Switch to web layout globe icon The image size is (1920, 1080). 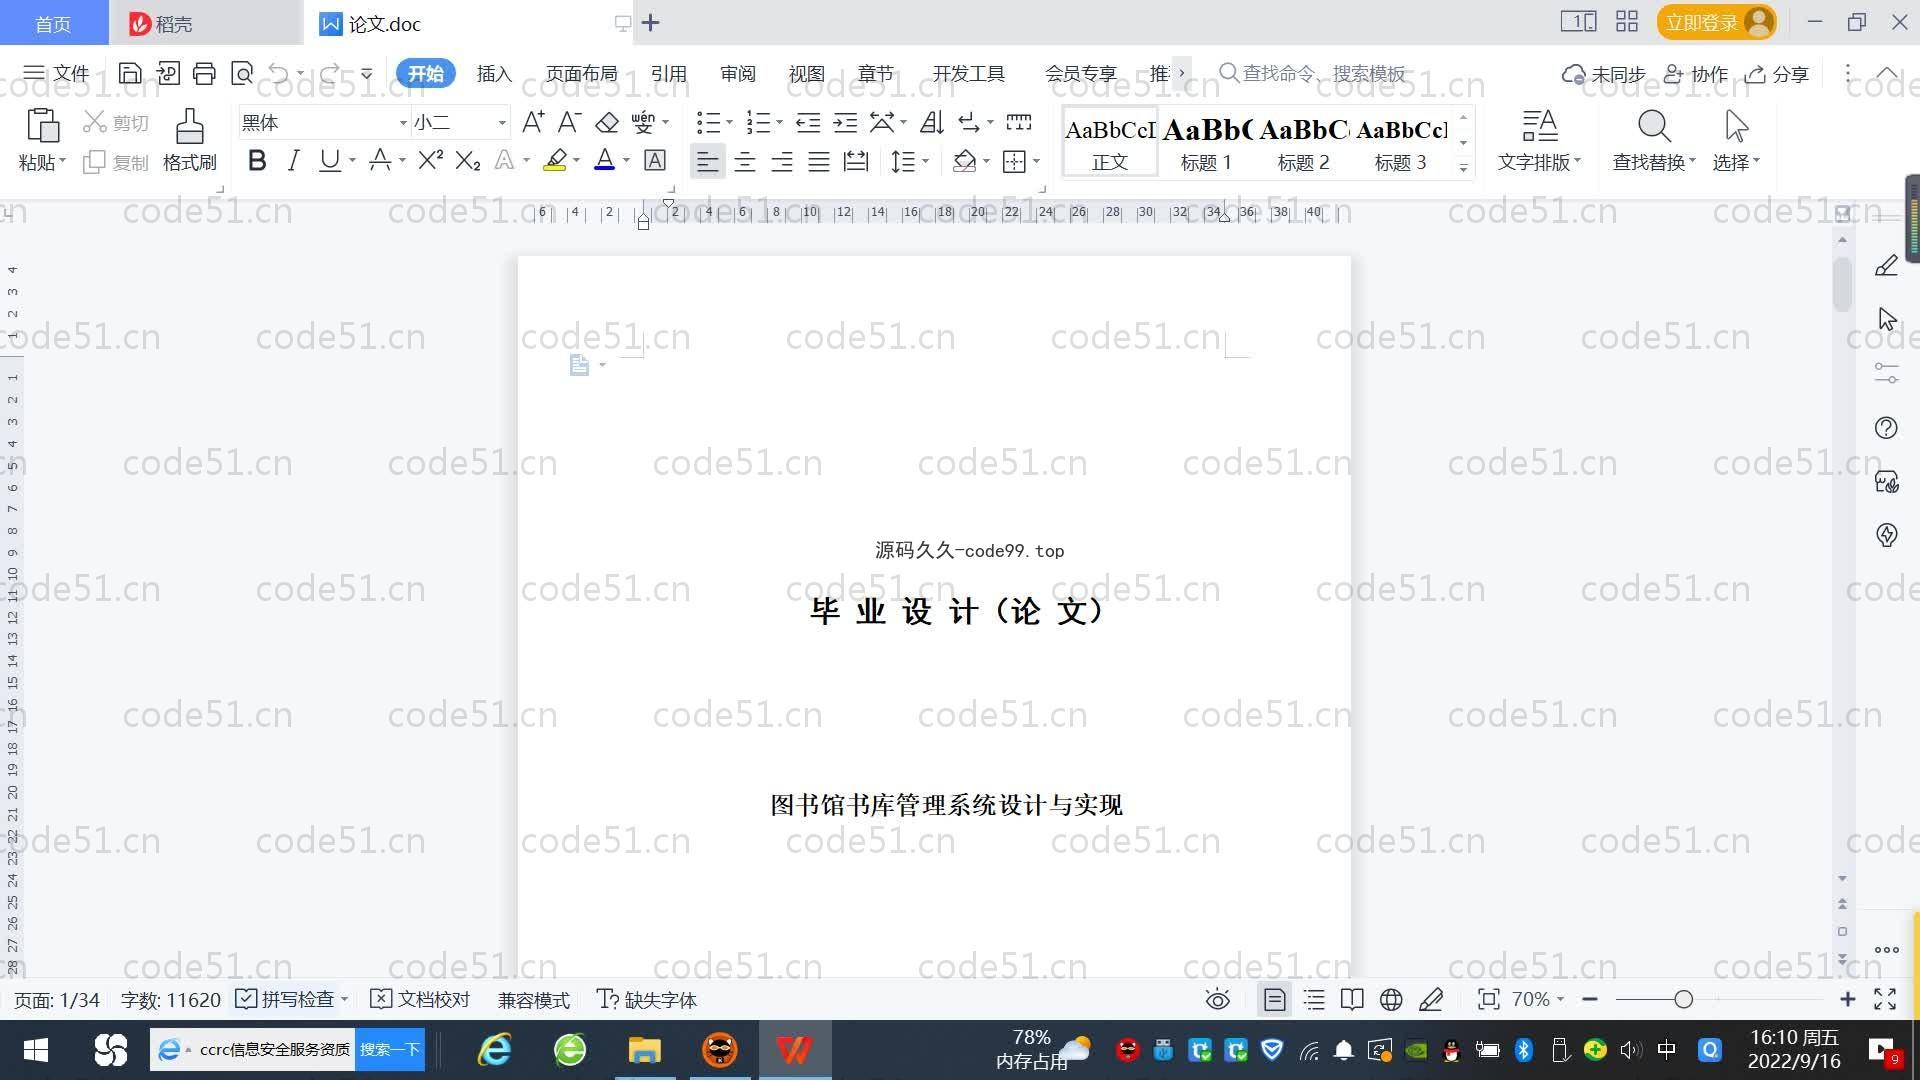pyautogui.click(x=1391, y=1000)
